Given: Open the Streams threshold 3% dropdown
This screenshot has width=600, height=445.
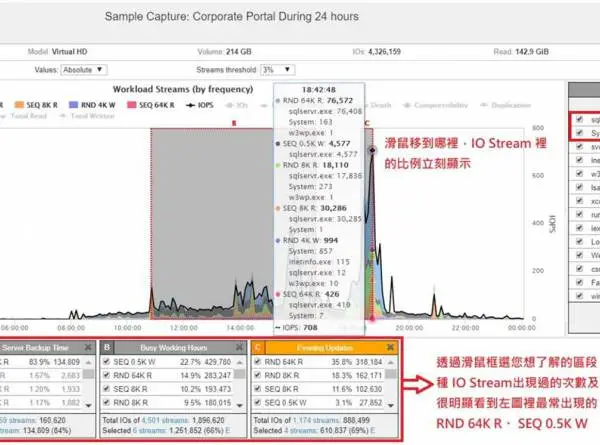Looking at the screenshot, I should pos(277,70).
